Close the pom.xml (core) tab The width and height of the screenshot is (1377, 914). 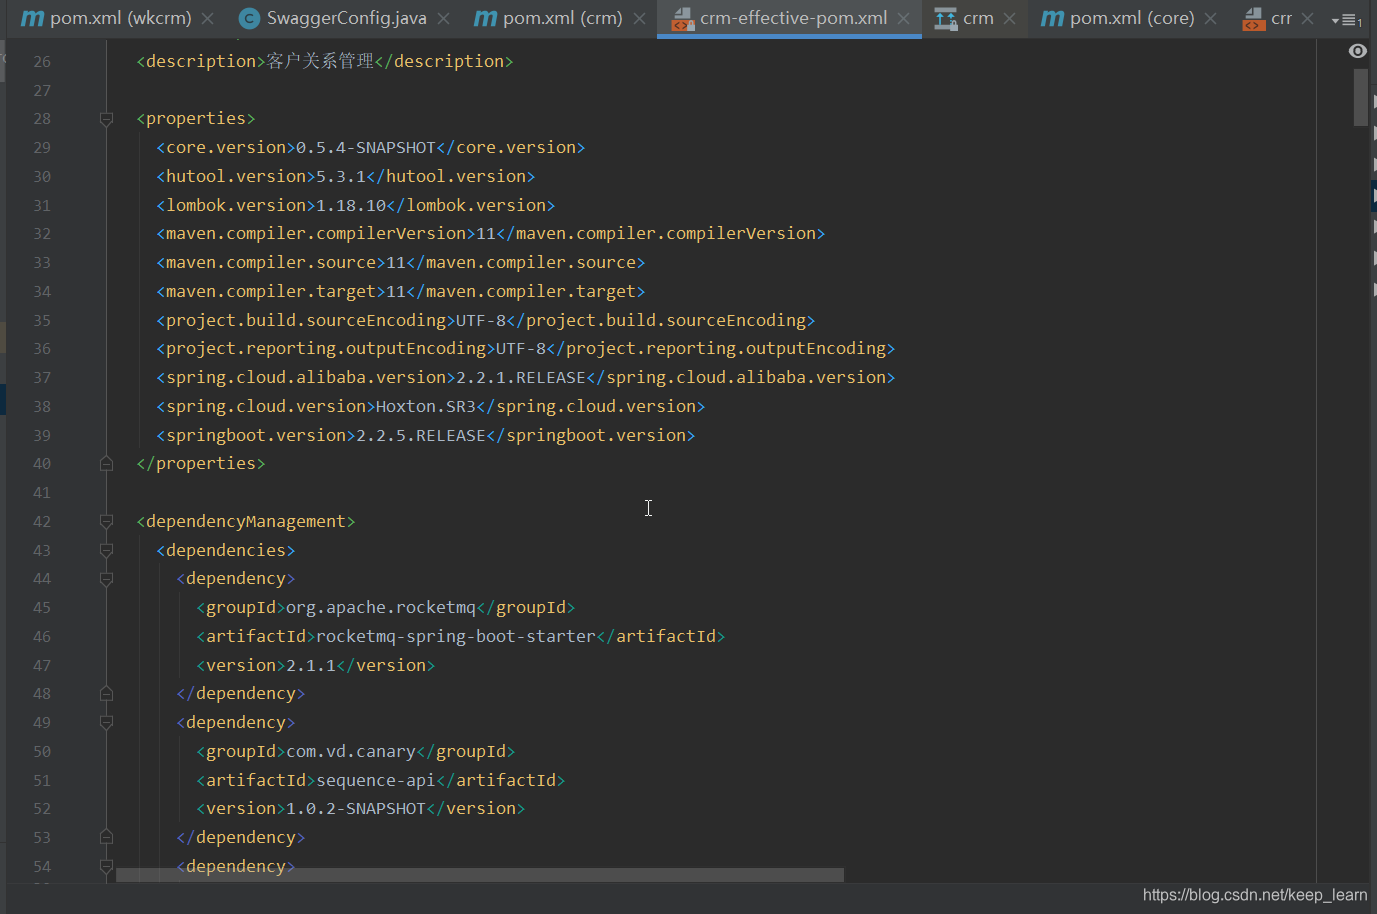pyautogui.click(x=1211, y=18)
